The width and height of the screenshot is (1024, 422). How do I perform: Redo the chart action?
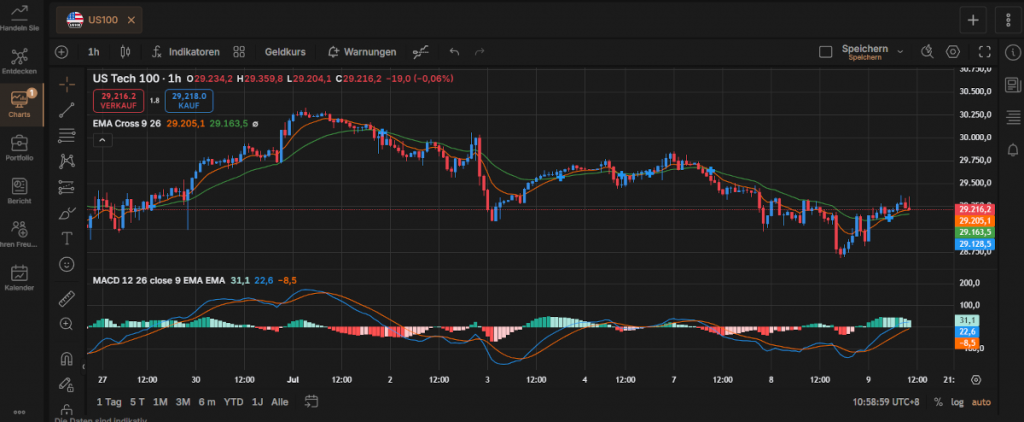480,52
